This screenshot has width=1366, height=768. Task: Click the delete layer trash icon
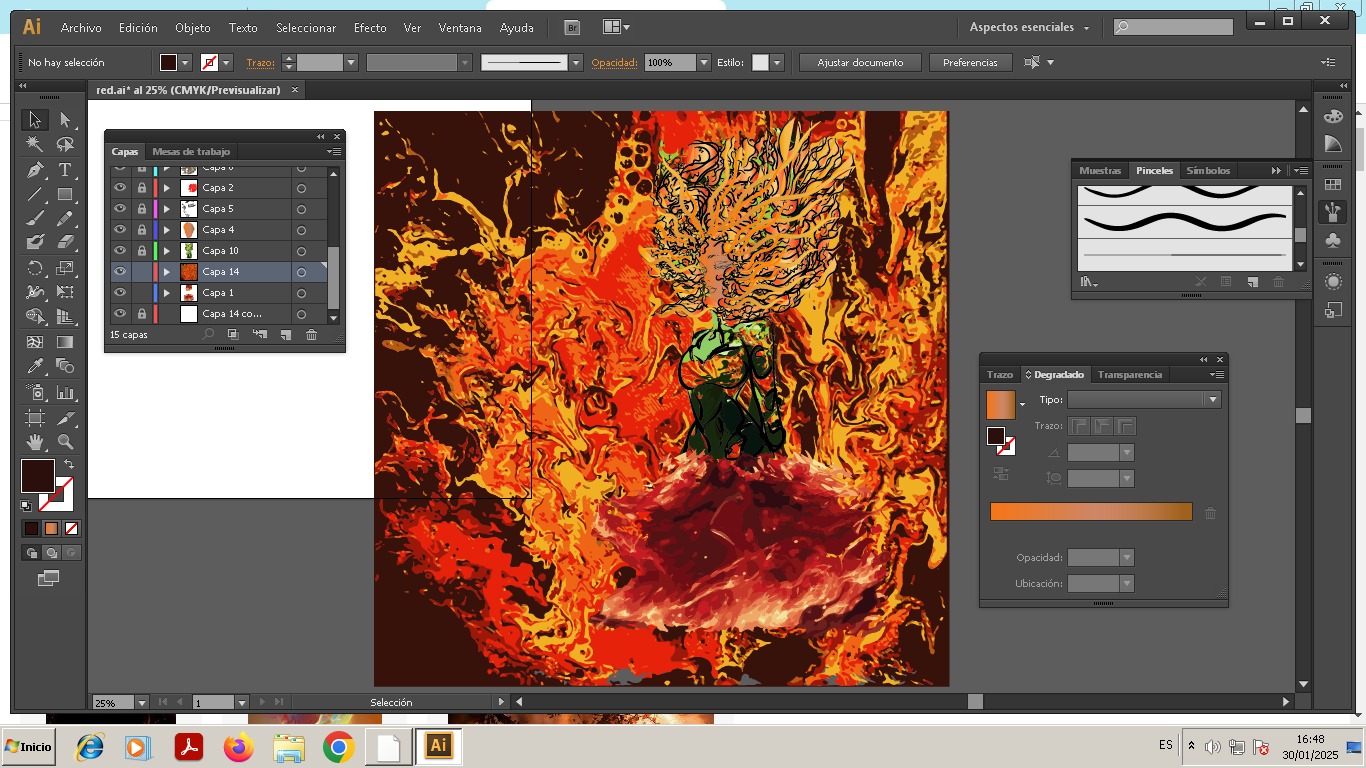311,335
